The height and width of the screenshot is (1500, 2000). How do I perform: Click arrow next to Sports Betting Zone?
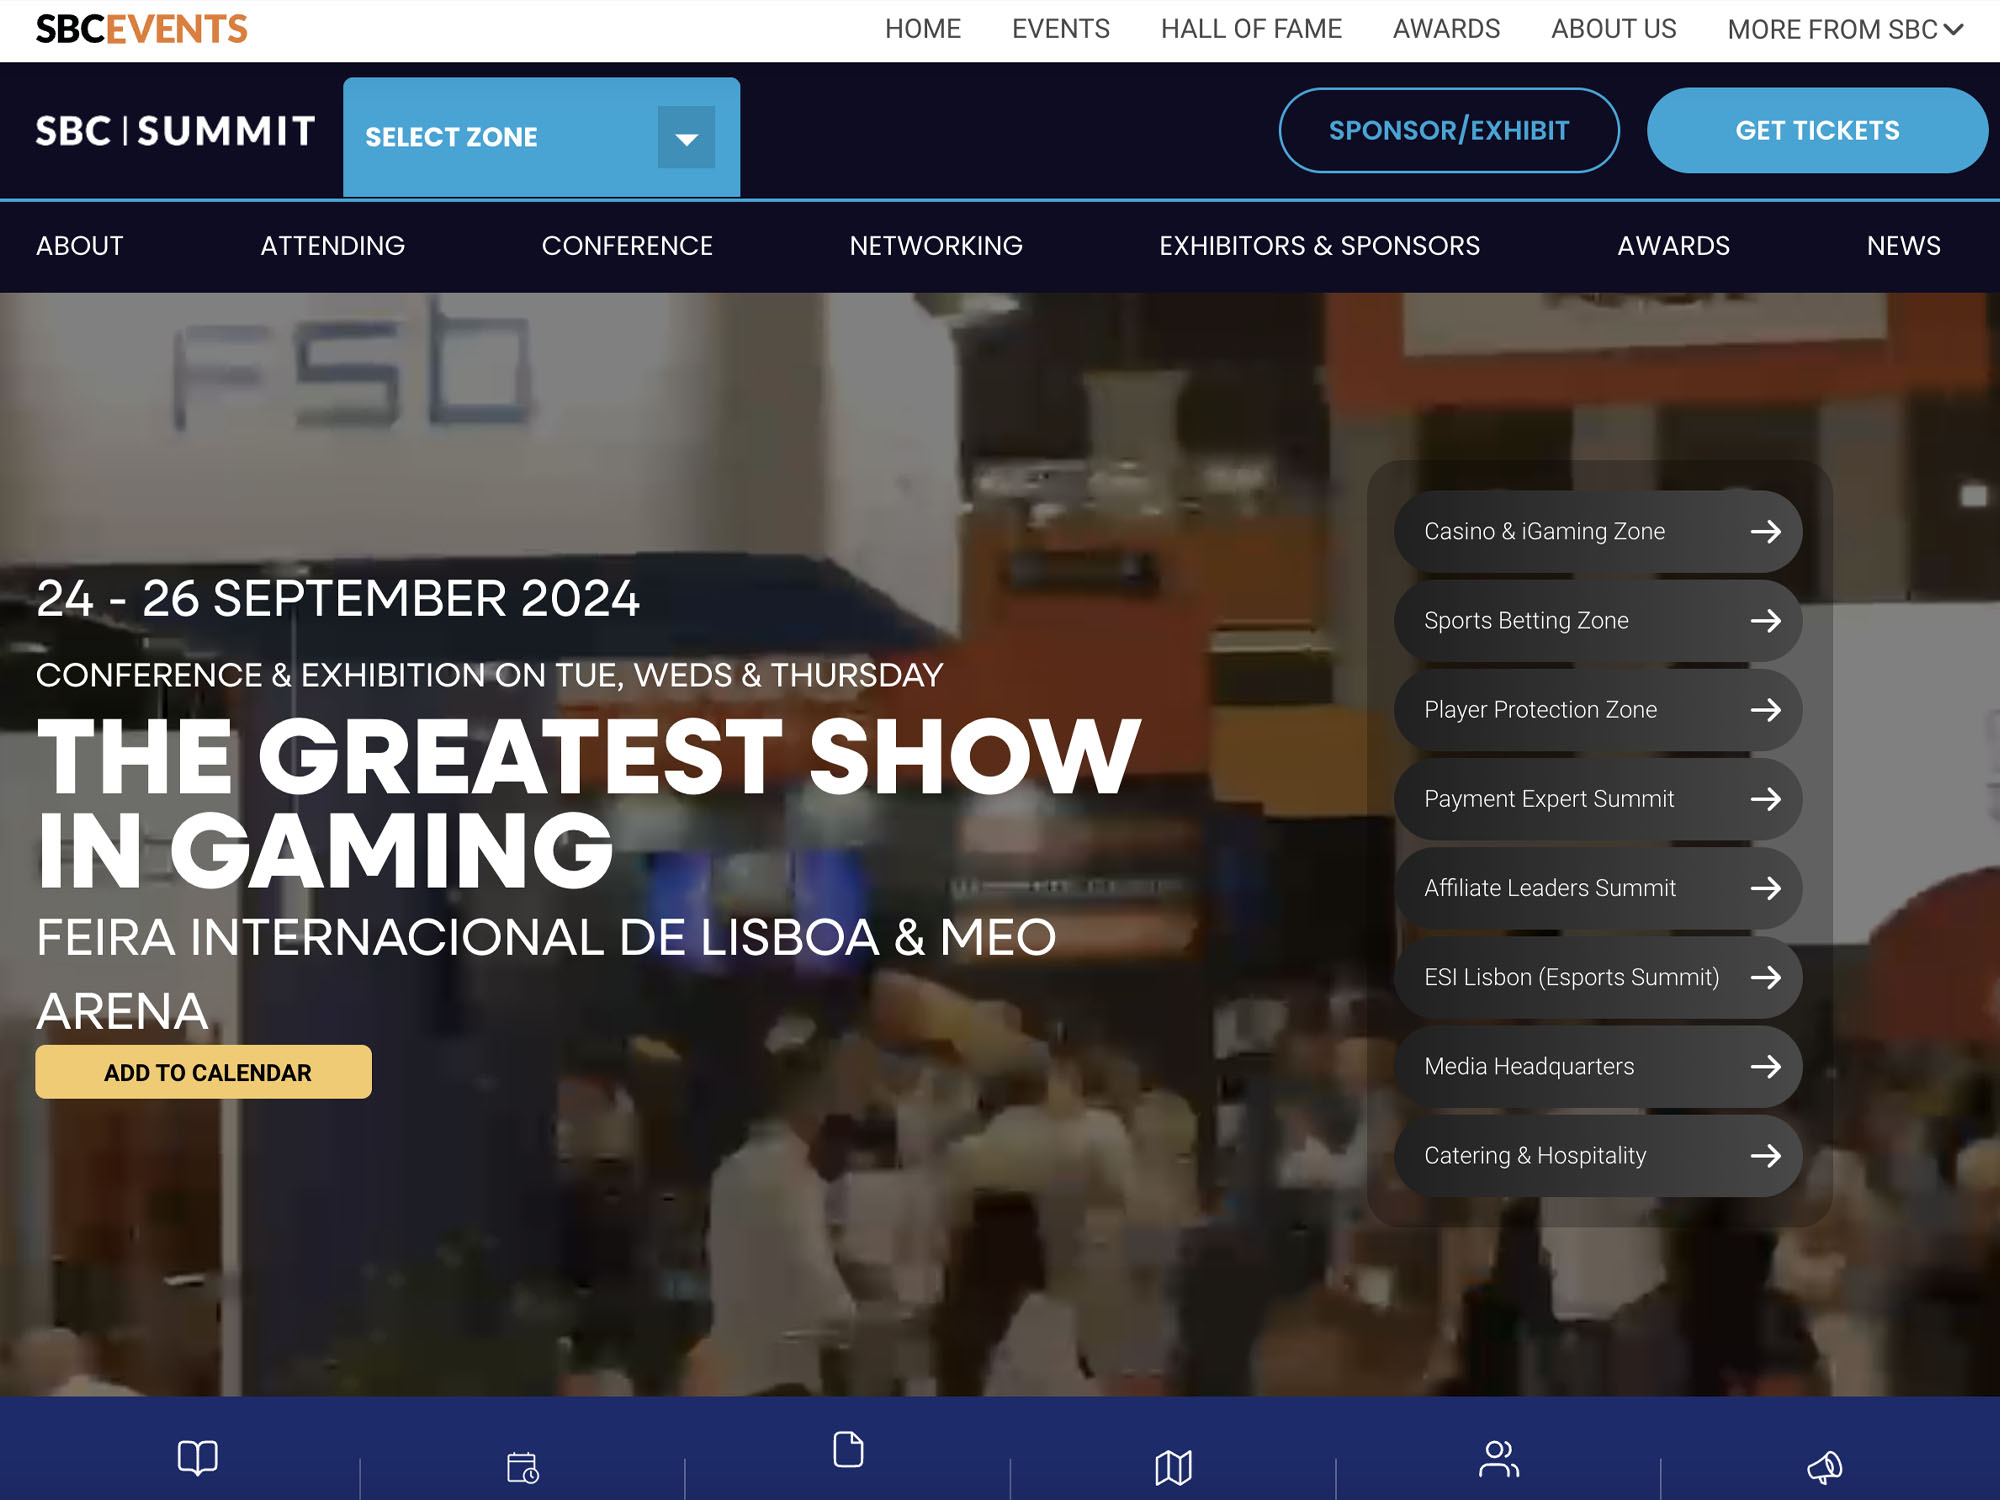point(1766,620)
